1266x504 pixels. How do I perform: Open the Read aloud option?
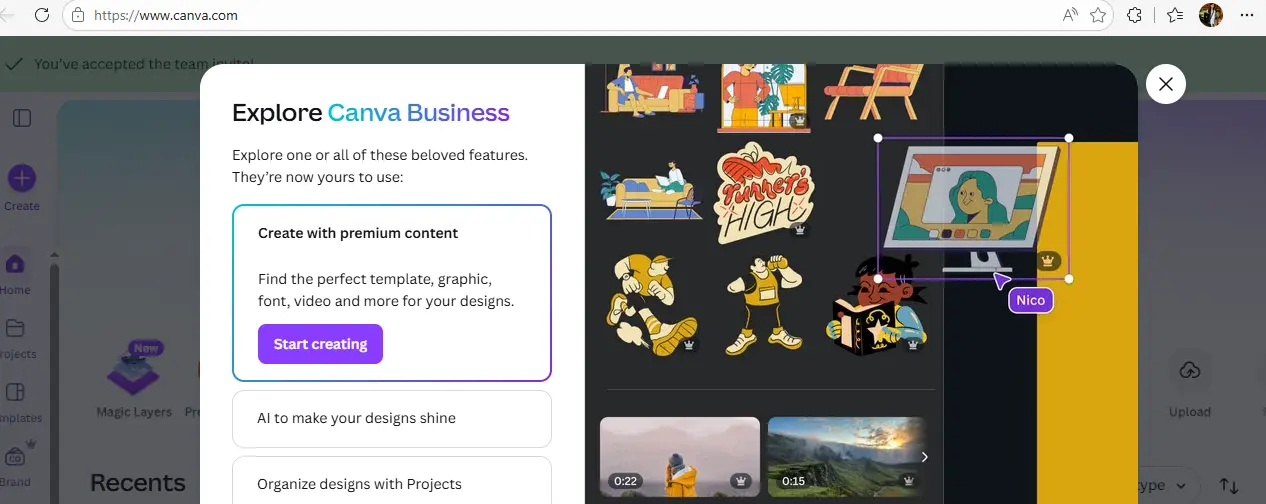tap(1070, 15)
